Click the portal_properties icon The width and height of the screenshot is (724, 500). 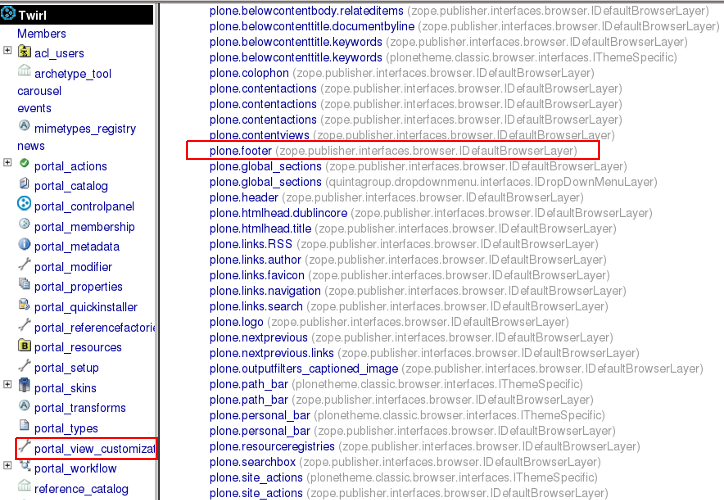point(24,284)
